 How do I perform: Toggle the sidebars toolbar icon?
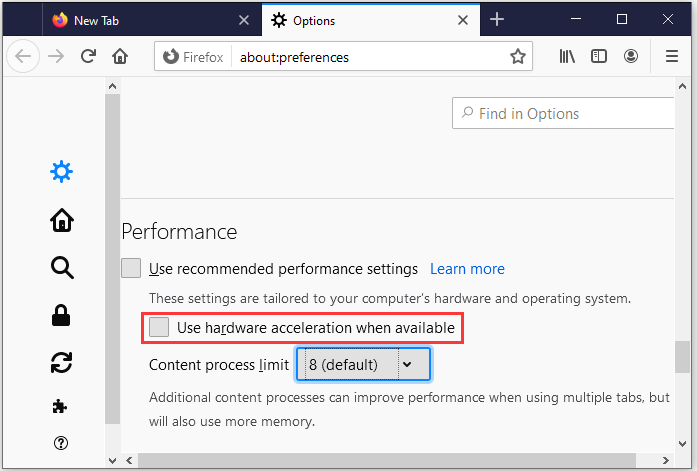click(x=599, y=56)
